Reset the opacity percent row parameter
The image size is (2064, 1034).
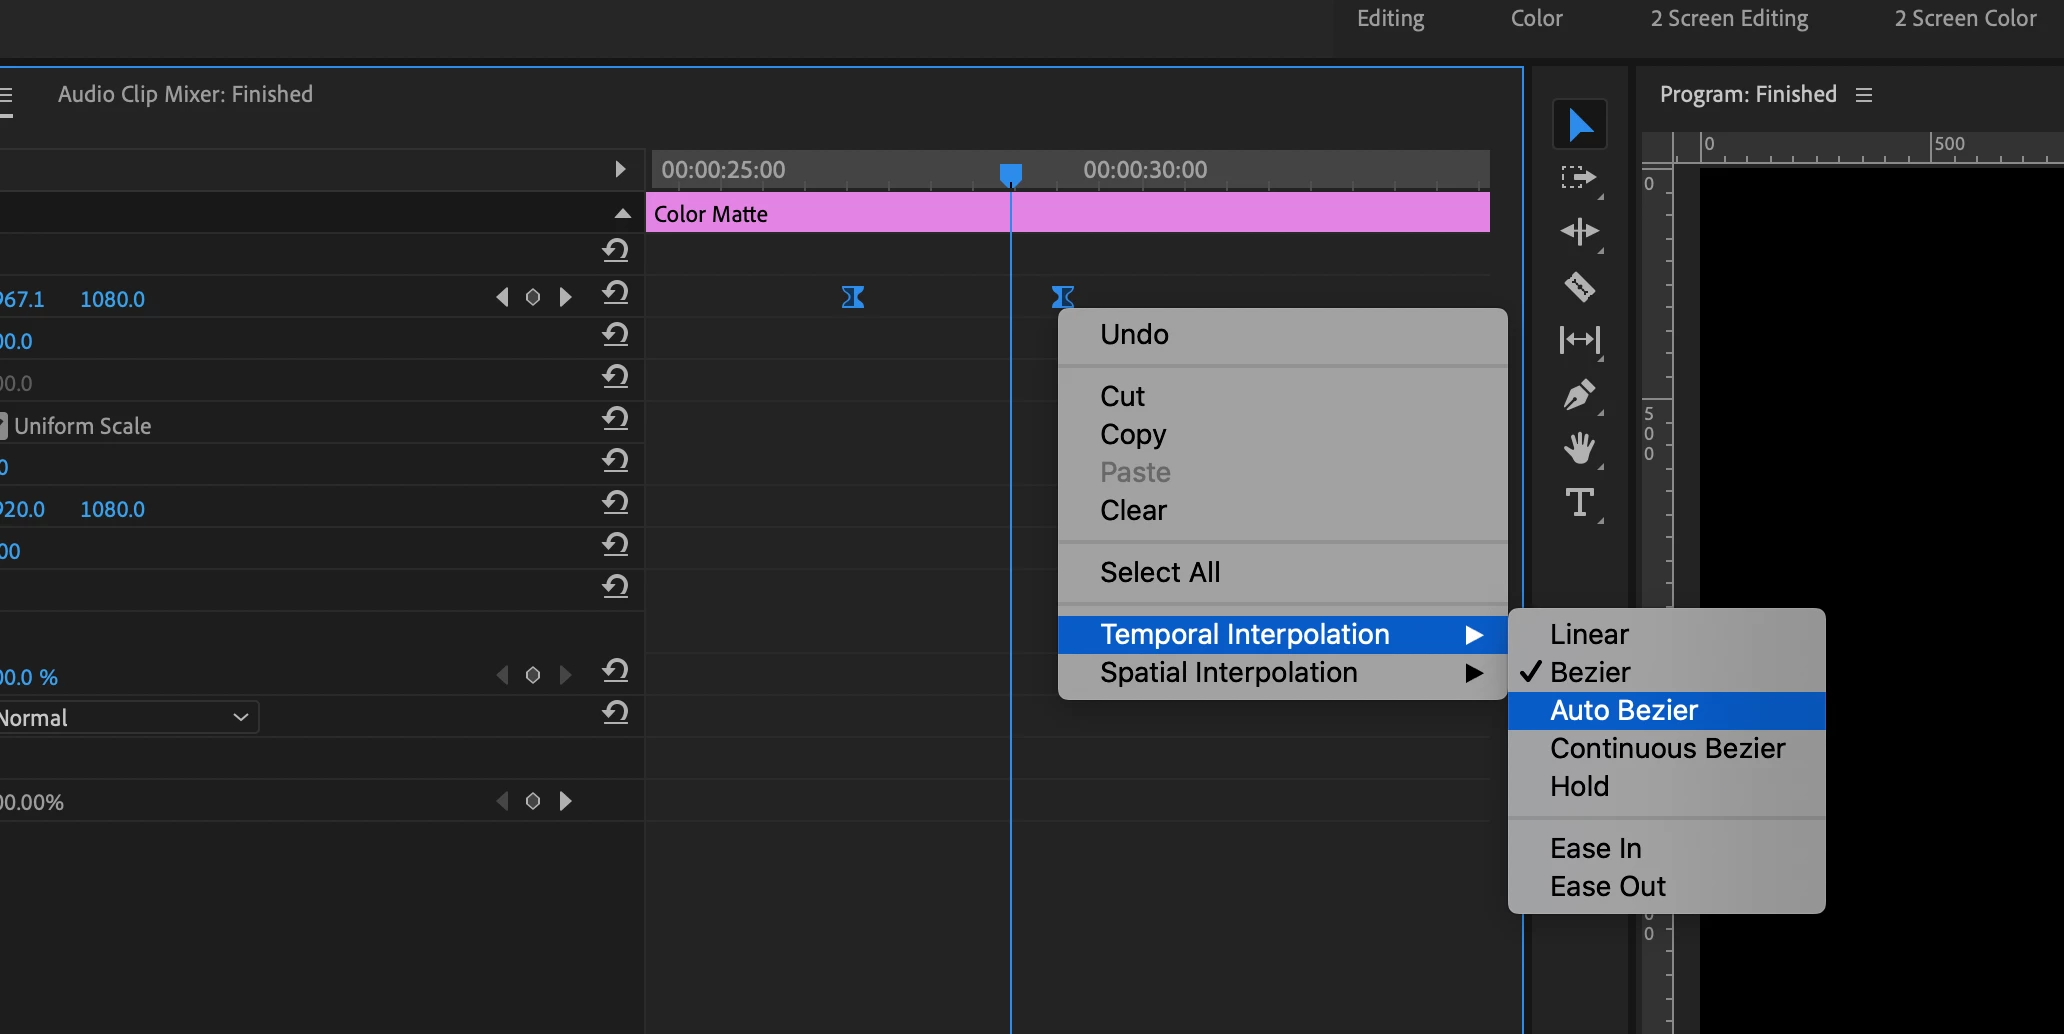point(616,671)
